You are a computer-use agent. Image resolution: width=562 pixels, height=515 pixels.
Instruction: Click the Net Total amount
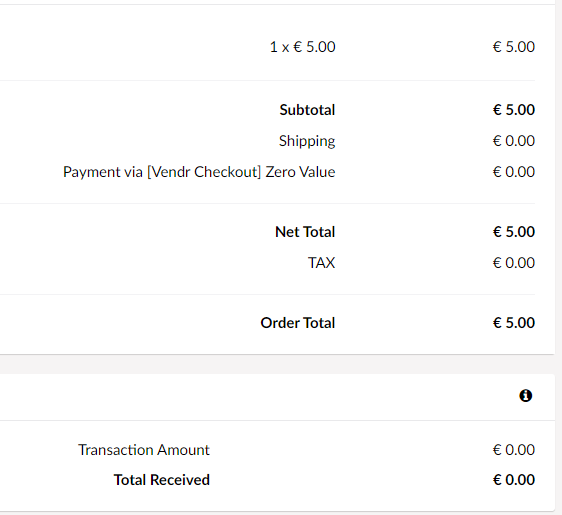[514, 232]
